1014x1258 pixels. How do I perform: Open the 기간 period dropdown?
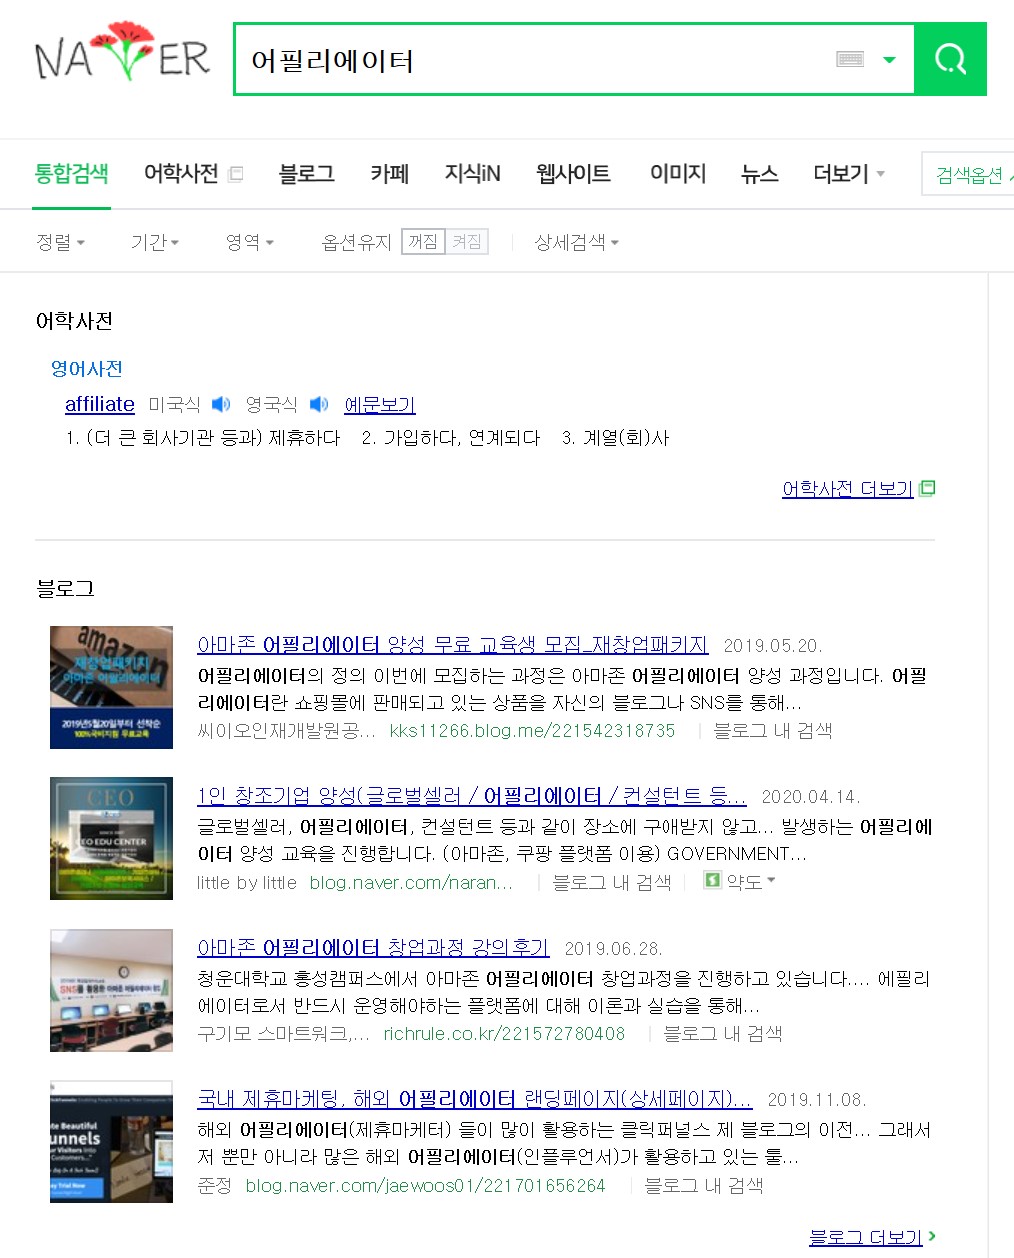point(154,242)
